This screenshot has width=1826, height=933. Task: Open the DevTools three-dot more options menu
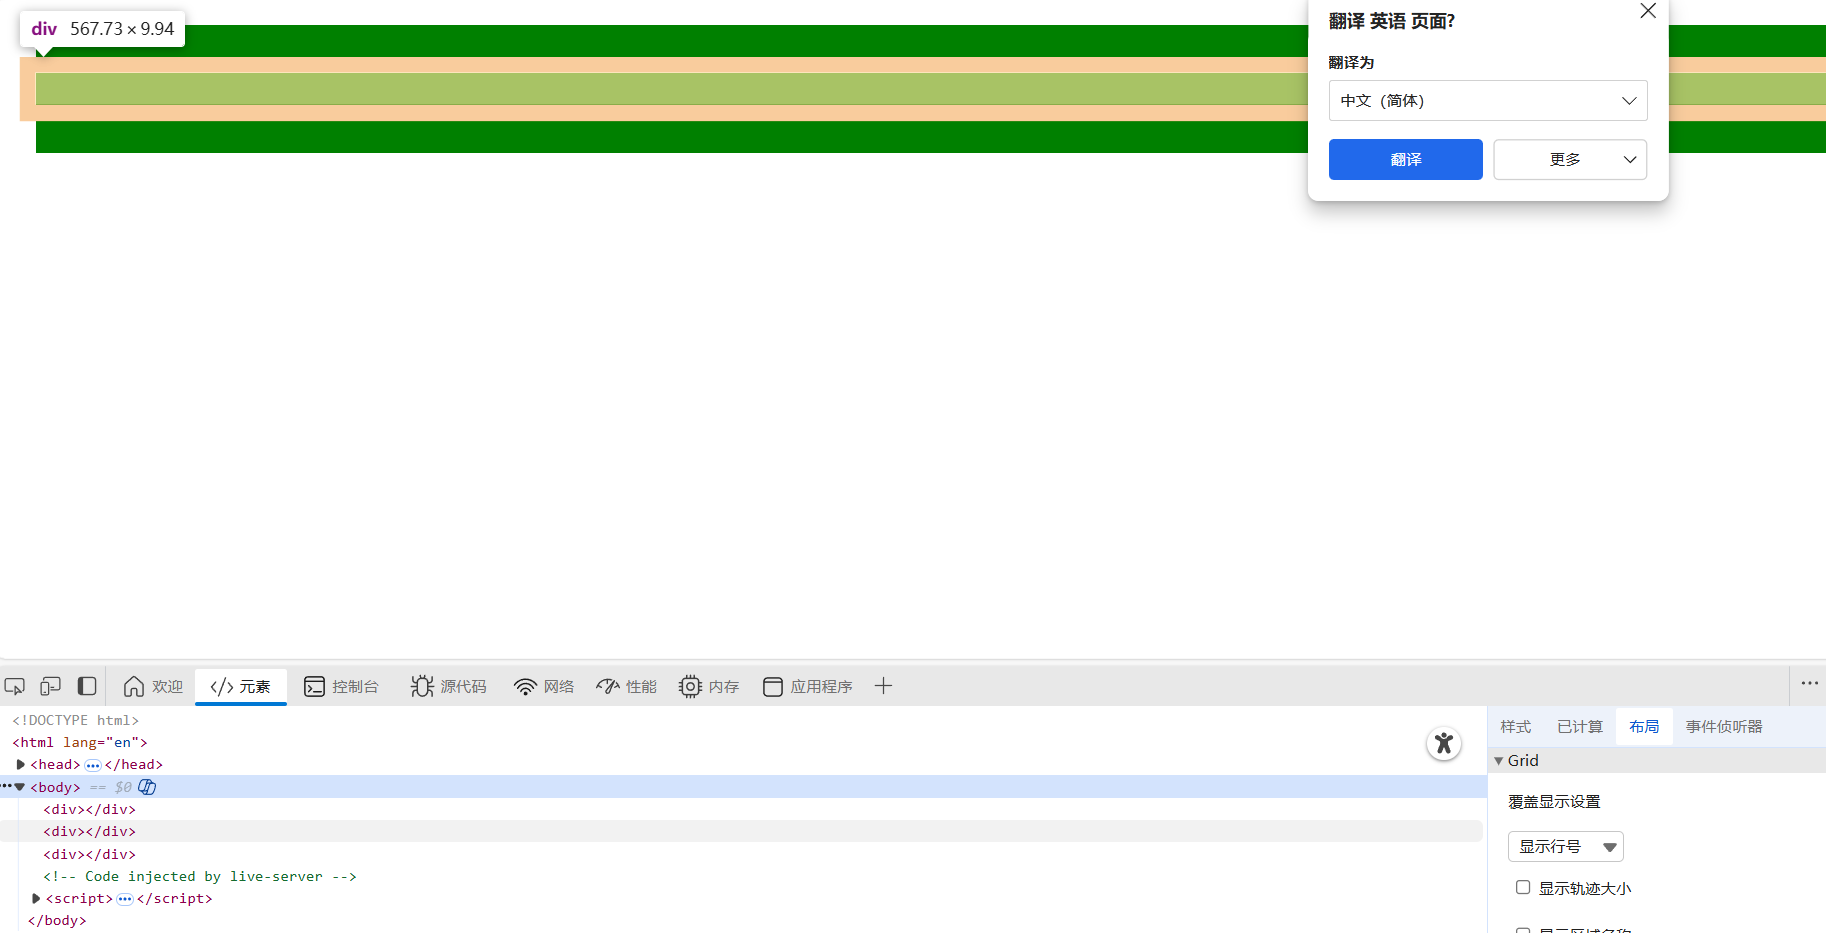point(1810,684)
